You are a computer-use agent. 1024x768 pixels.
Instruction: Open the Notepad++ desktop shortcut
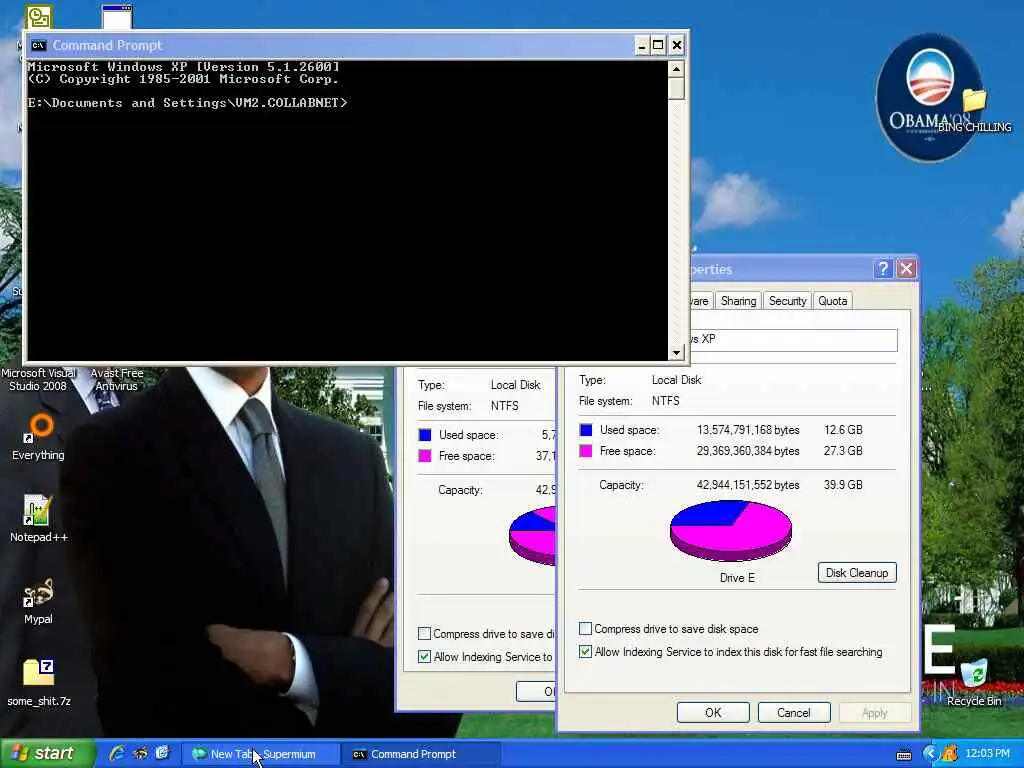point(38,519)
